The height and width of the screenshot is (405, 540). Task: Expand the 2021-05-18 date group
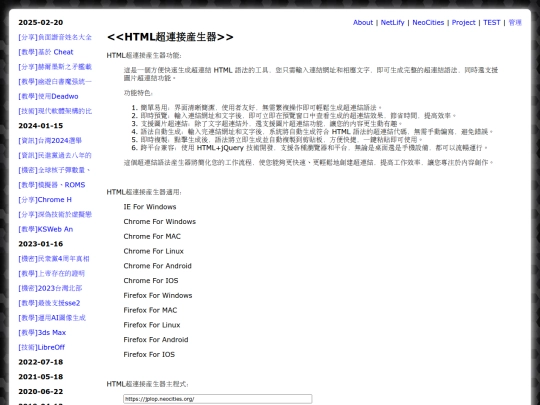click(x=41, y=377)
